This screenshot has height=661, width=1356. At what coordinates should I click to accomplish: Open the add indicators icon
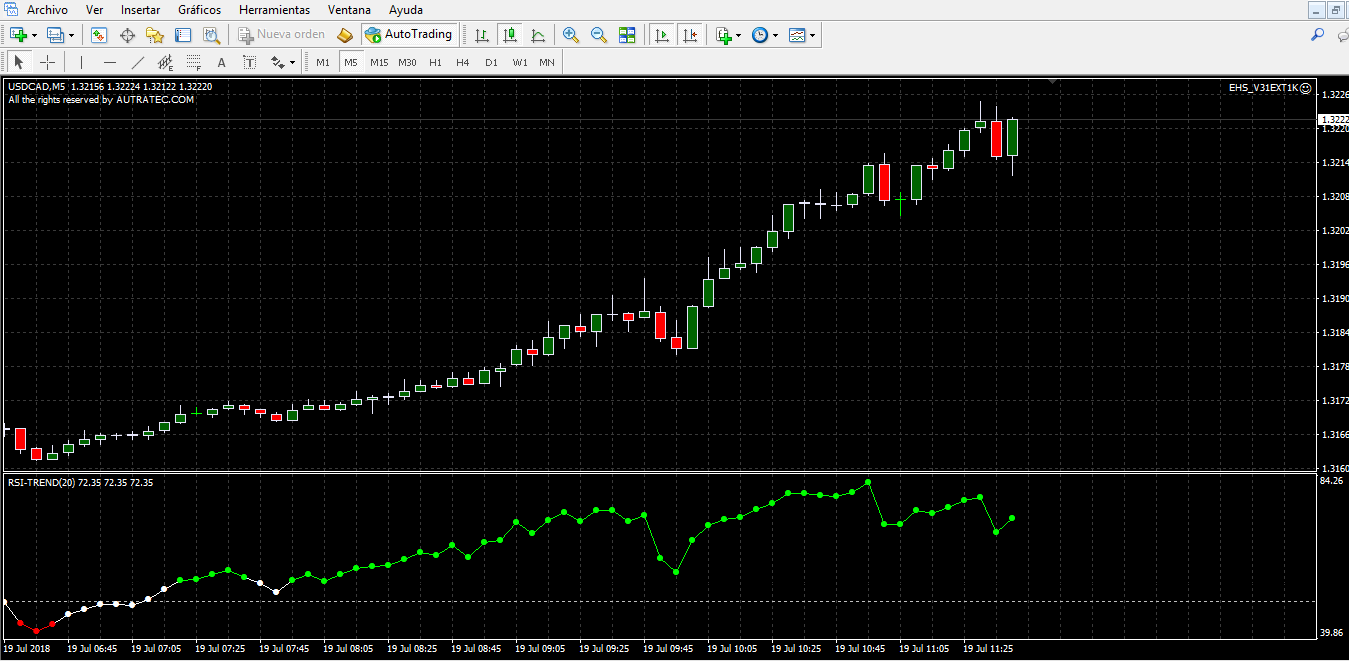724,35
